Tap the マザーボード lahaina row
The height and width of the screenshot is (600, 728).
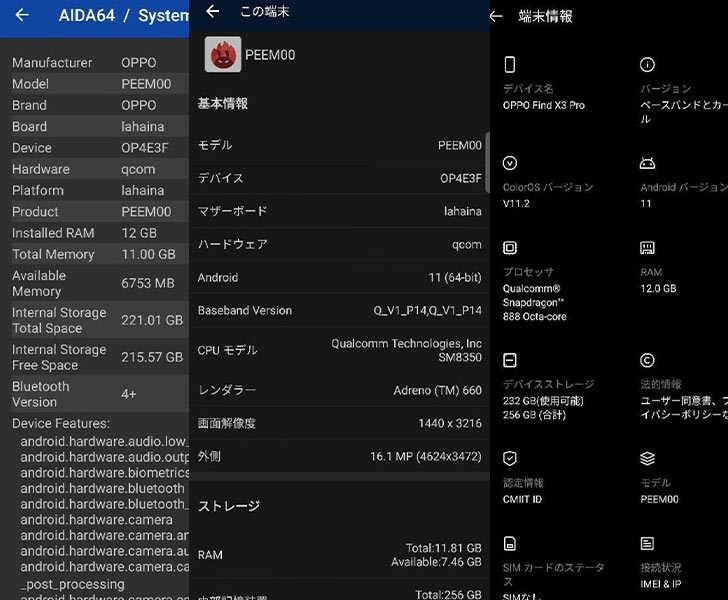click(x=339, y=211)
